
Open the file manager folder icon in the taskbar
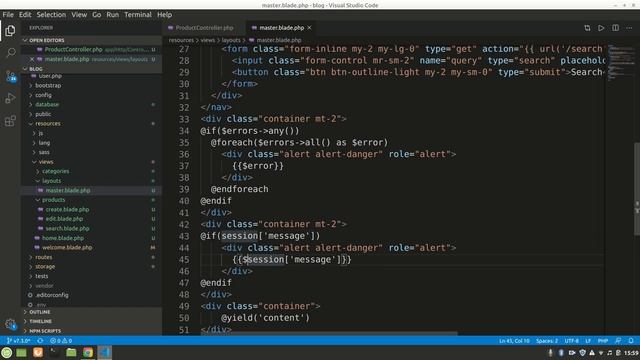pos(71,352)
